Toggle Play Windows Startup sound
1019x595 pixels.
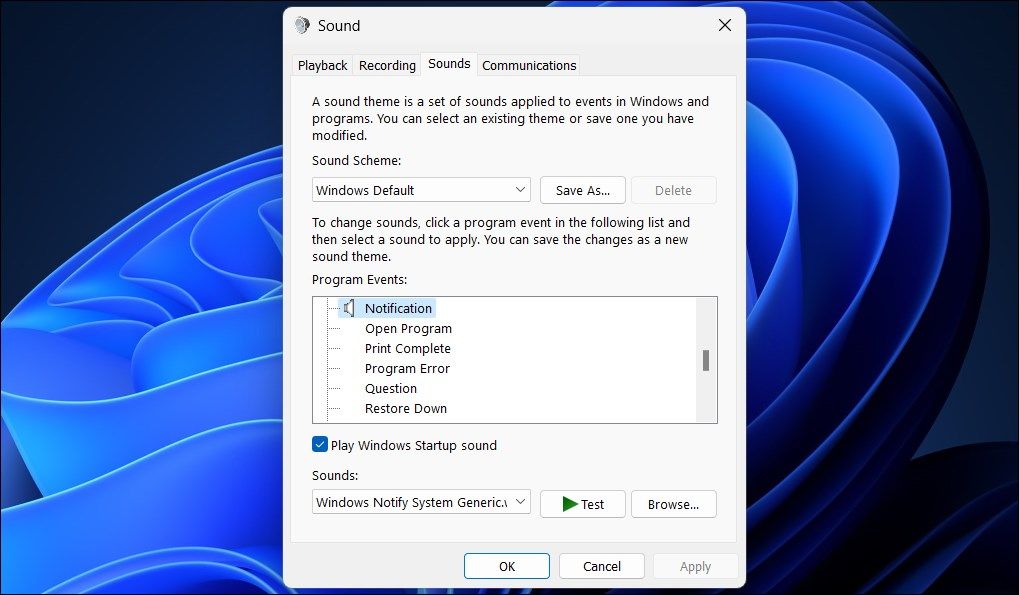click(x=321, y=445)
